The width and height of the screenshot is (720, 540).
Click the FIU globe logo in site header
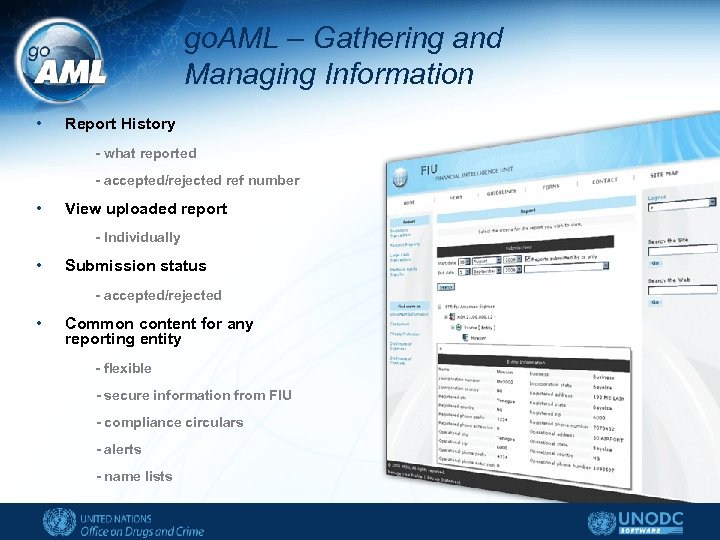[x=400, y=177]
